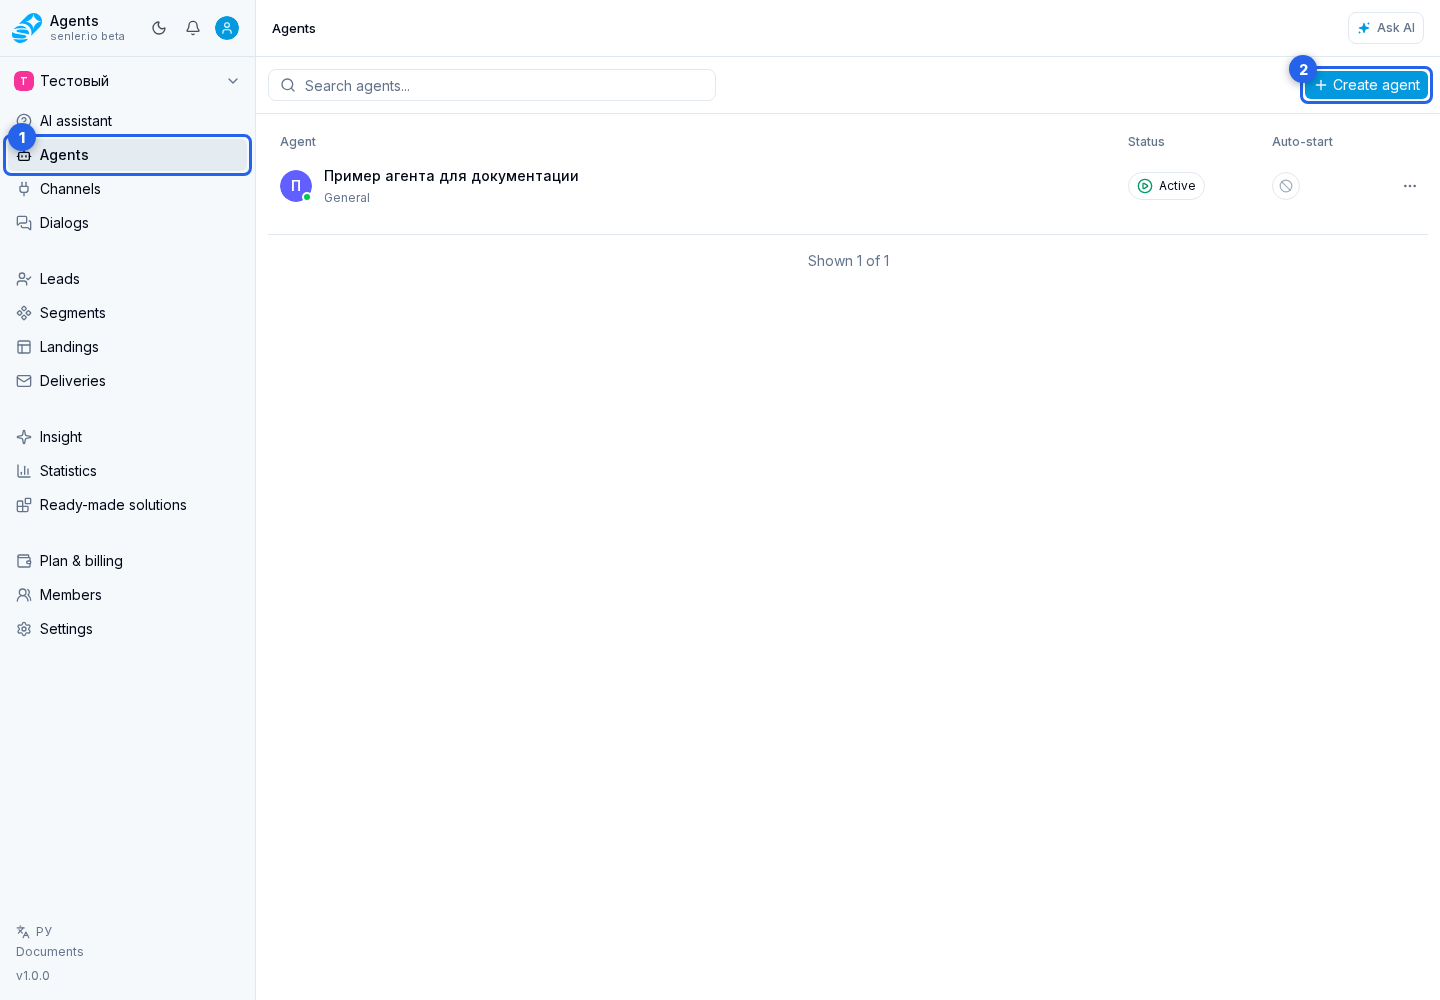This screenshot has height=1000, width=1440.
Task: Open notifications bell icon
Action: pyautogui.click(x=193, y=28)
